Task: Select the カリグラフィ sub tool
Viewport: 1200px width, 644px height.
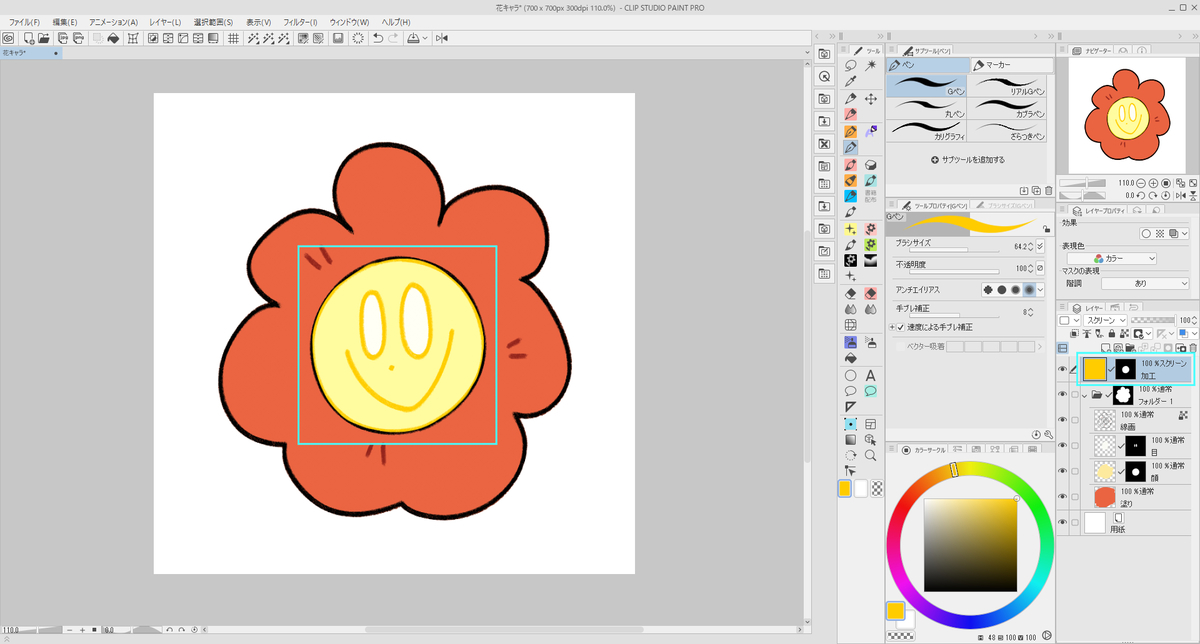Action: click(928, 131)
